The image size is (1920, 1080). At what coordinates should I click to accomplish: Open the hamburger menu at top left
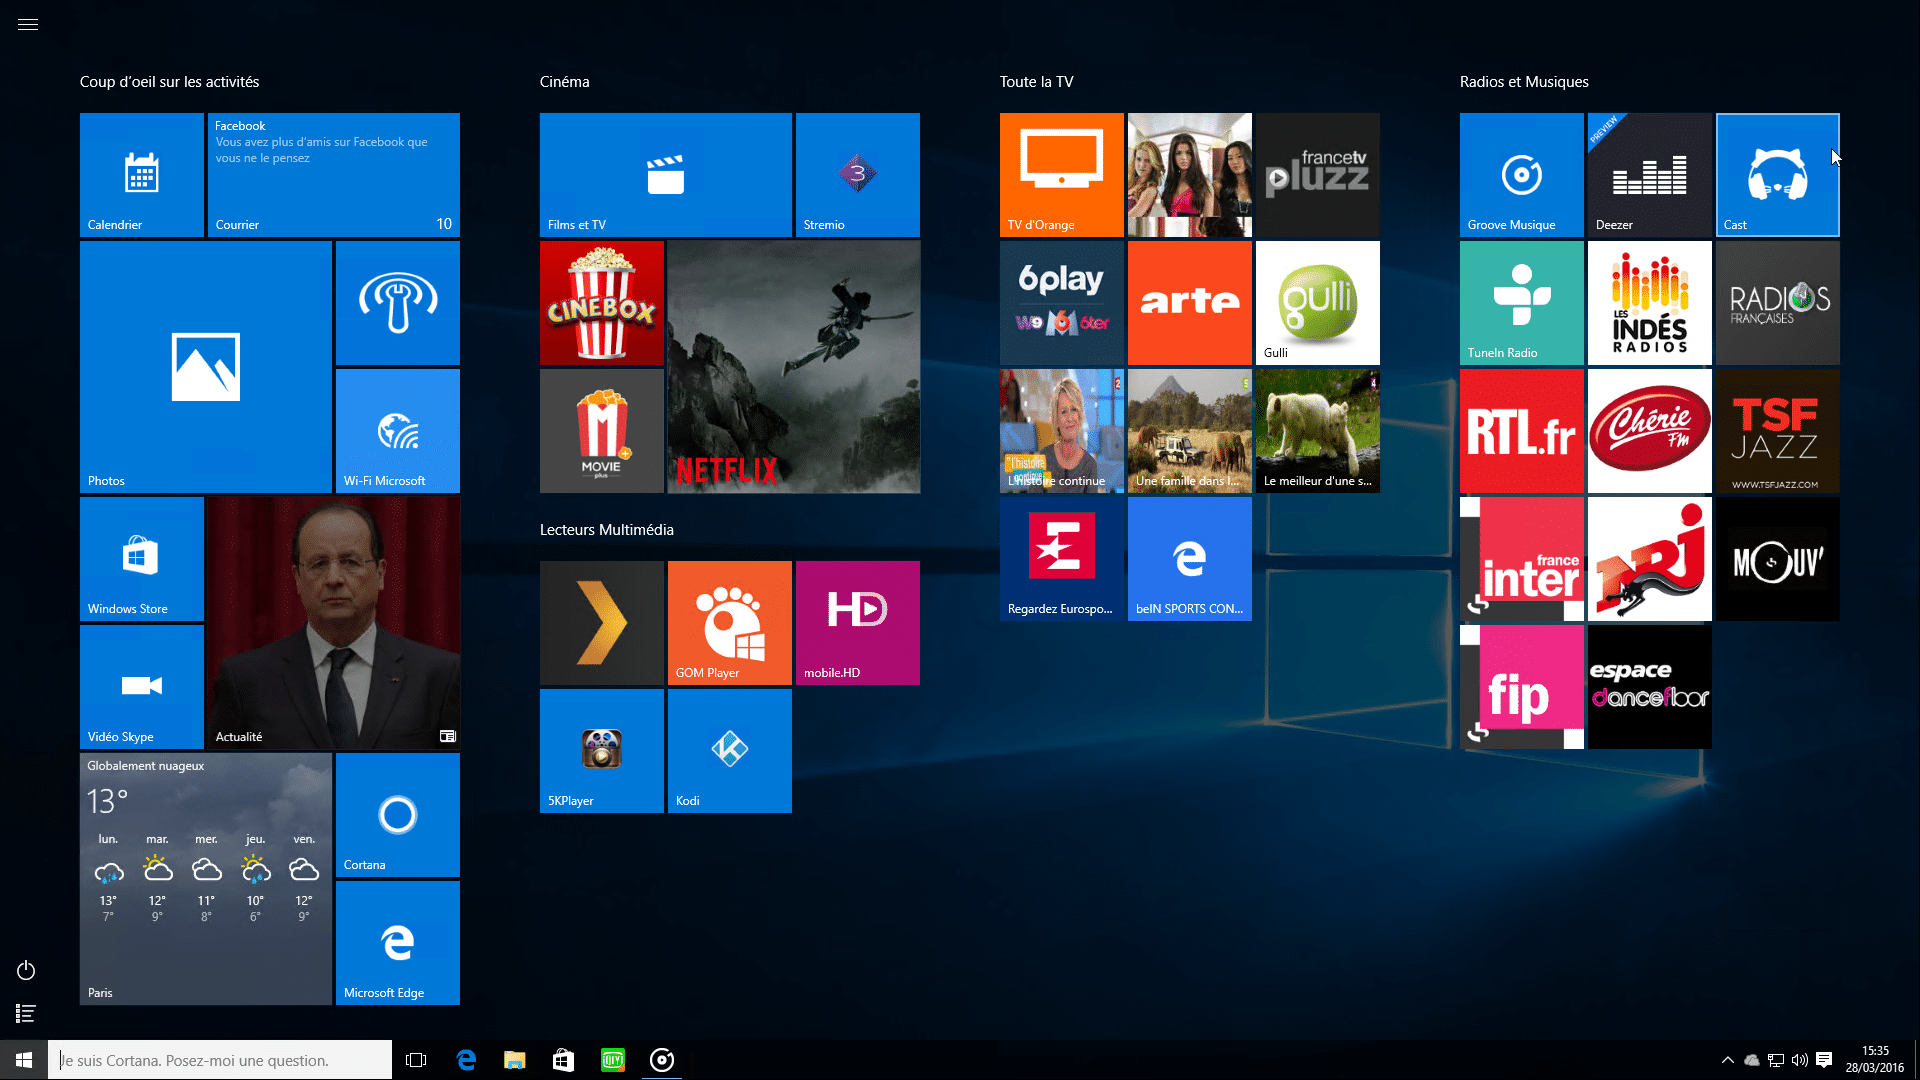click(27, 24)
